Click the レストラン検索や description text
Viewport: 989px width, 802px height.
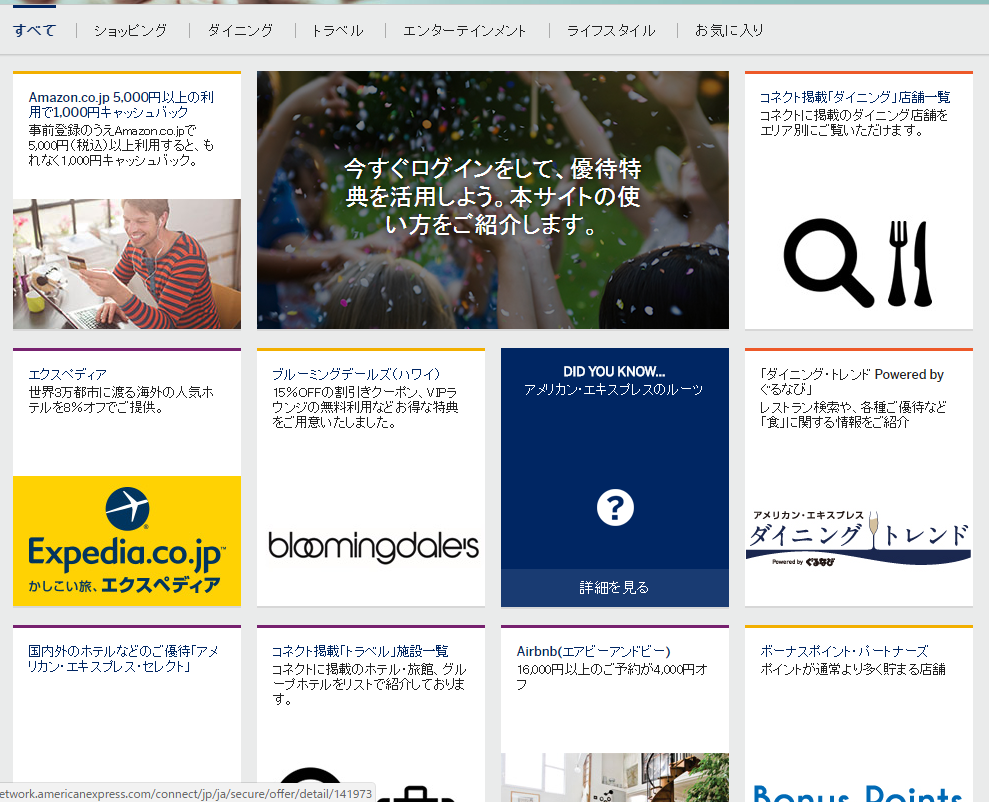[x=853, y=415]
